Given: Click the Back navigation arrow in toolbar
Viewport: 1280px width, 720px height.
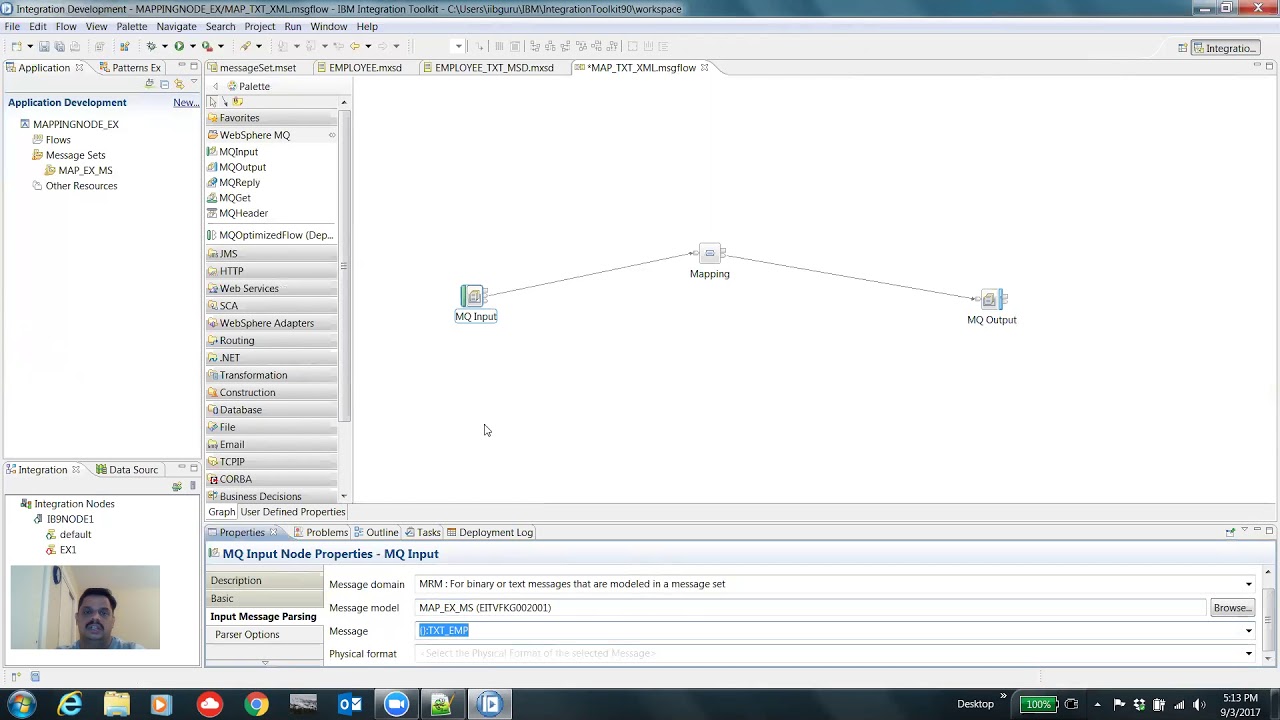Looking at the screenshot, I should [355, 46].
